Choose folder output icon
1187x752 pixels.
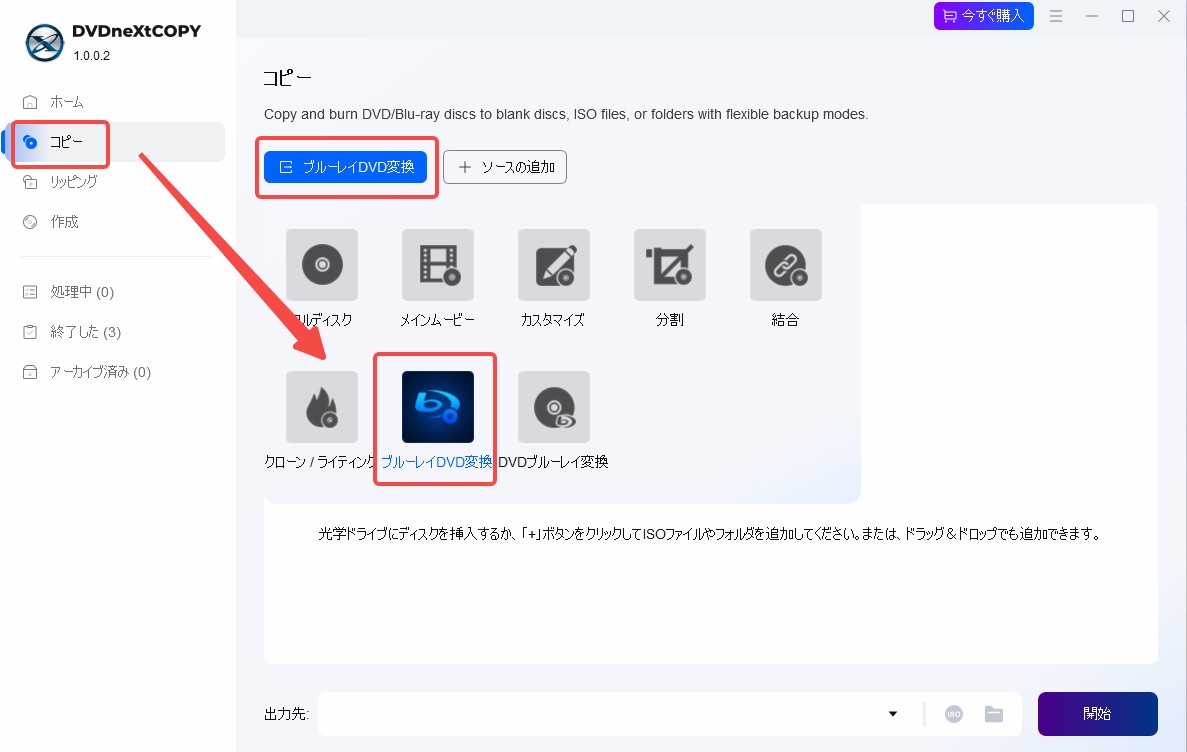tap(994, 713)
